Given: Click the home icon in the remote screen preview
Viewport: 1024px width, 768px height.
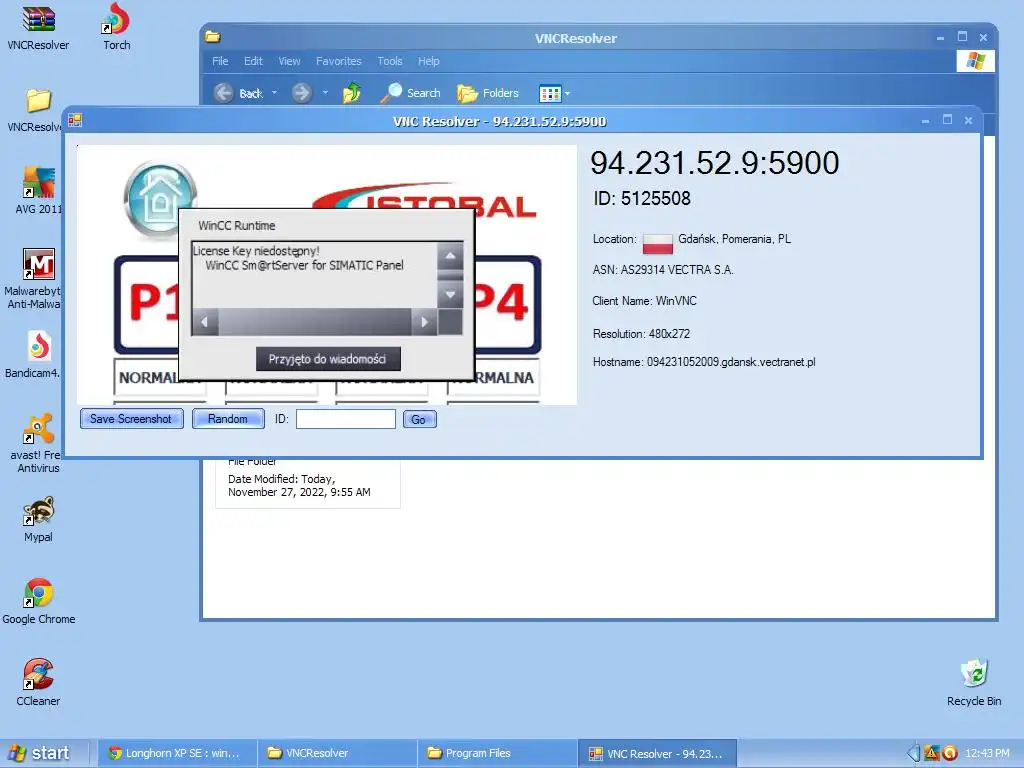Looking at the screenshot, I should click(160, 199).
